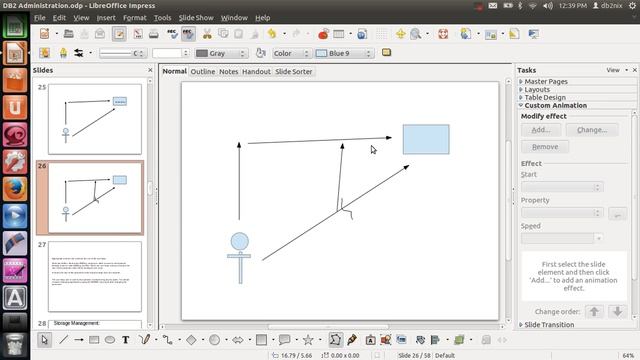Screen dimensions: 640x360
Task: Activate the Text tool
Action: click(126, 340)
